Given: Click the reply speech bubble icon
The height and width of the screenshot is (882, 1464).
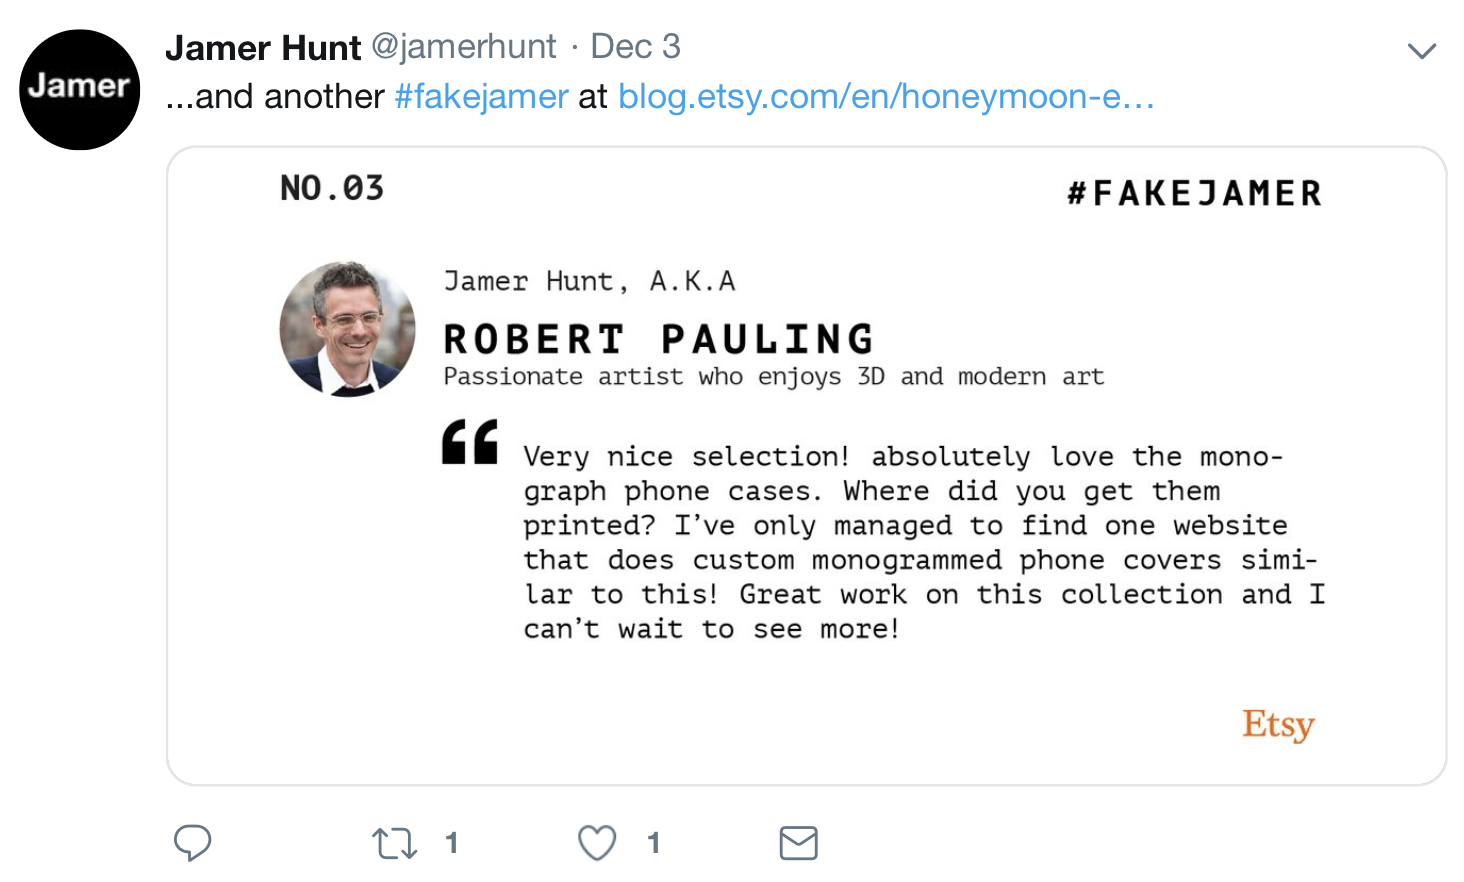Looking at the screenshot, I should pos(192,843).
